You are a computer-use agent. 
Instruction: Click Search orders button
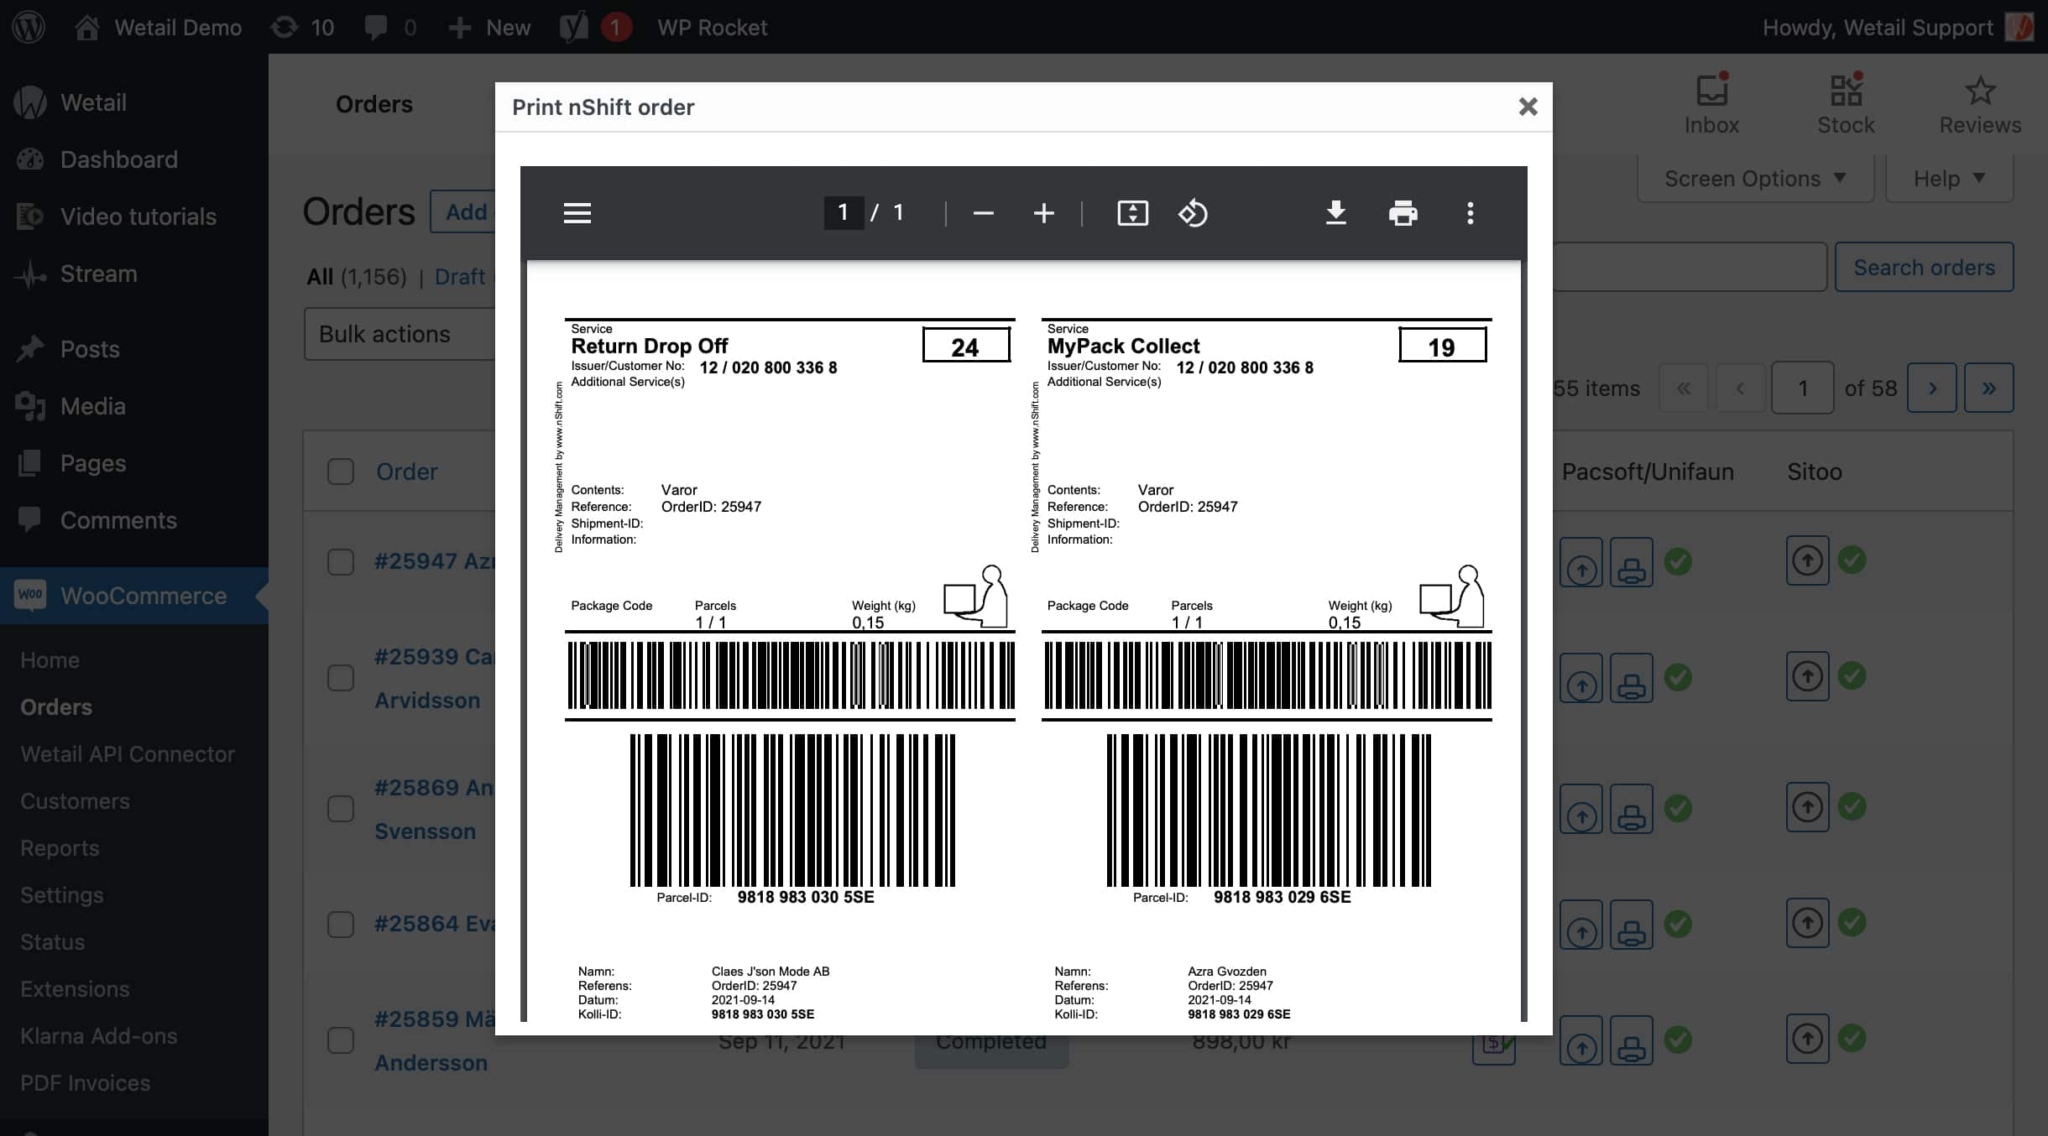(x=1923, y=267)
